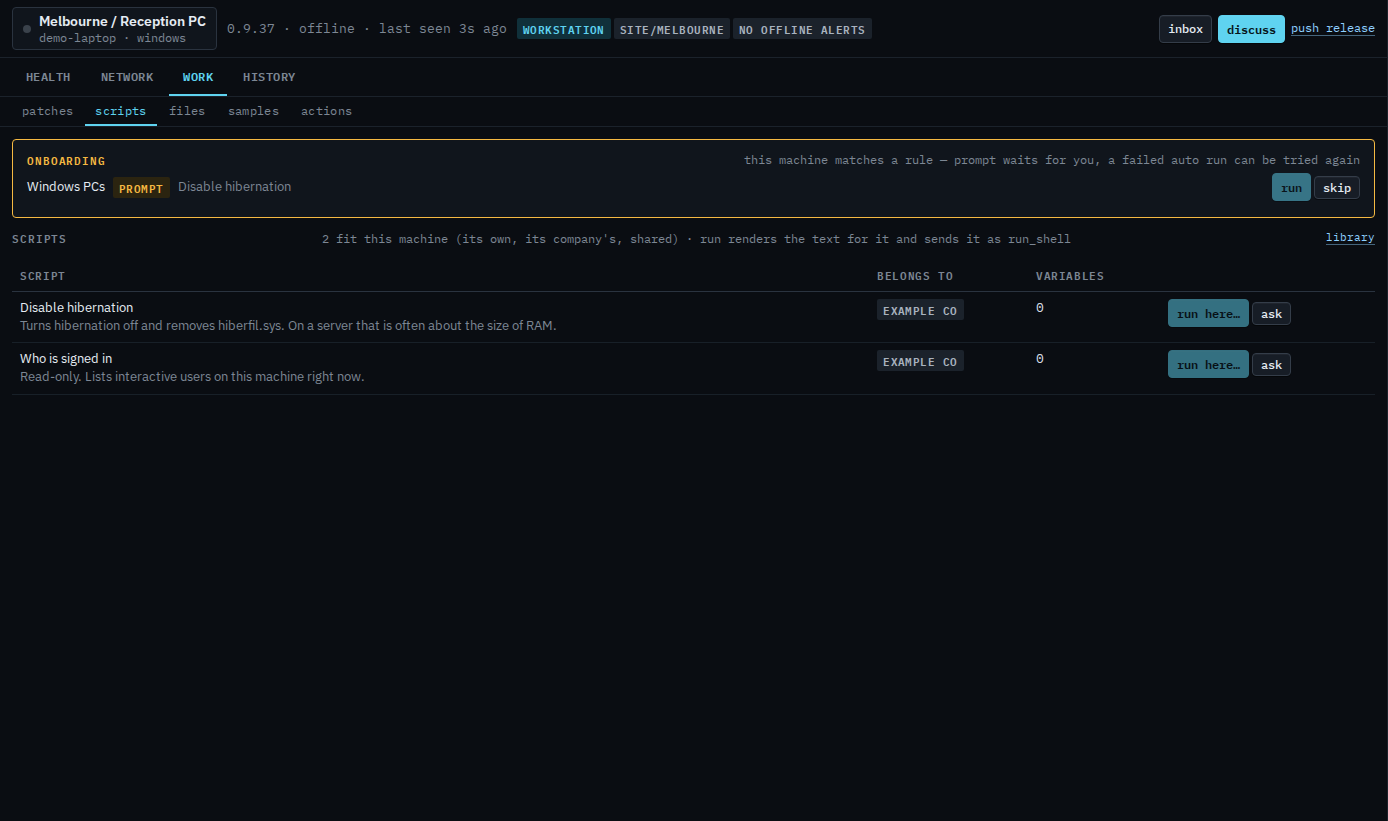The width and height of the screenshot is (1388, 821).
Task: Select the WORK tab
Action: click(x=198, y=77)
